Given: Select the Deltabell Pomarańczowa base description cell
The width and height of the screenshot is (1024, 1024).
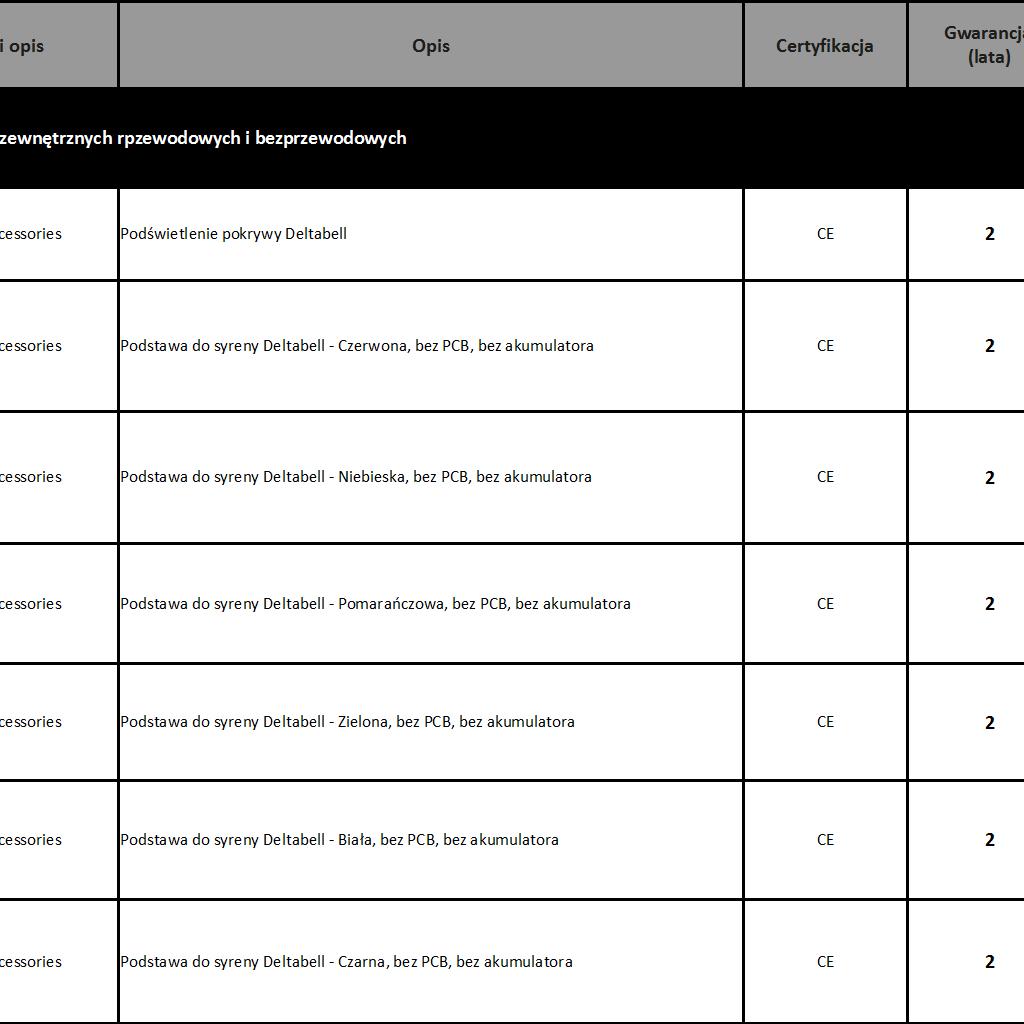Looking at the screenshot, I should 431,603.
